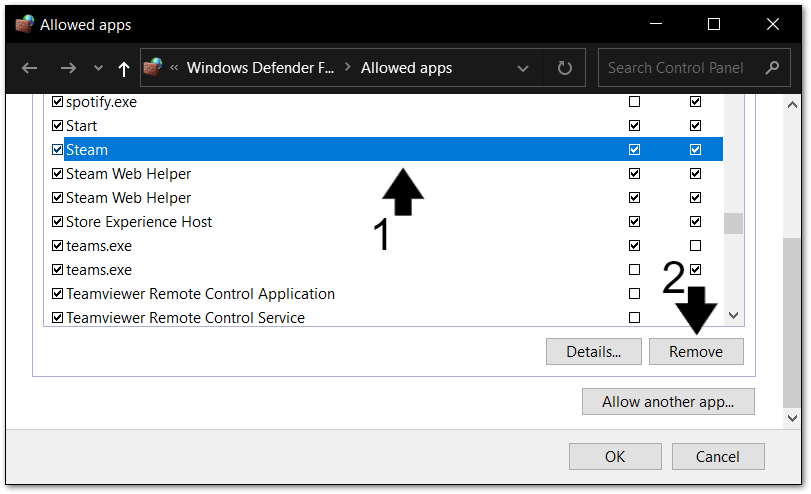Viewport: 811px width, 494px height.
Task: Toggle Public checkbox for Store Experience Host
Action: click(x=695, y=221)
